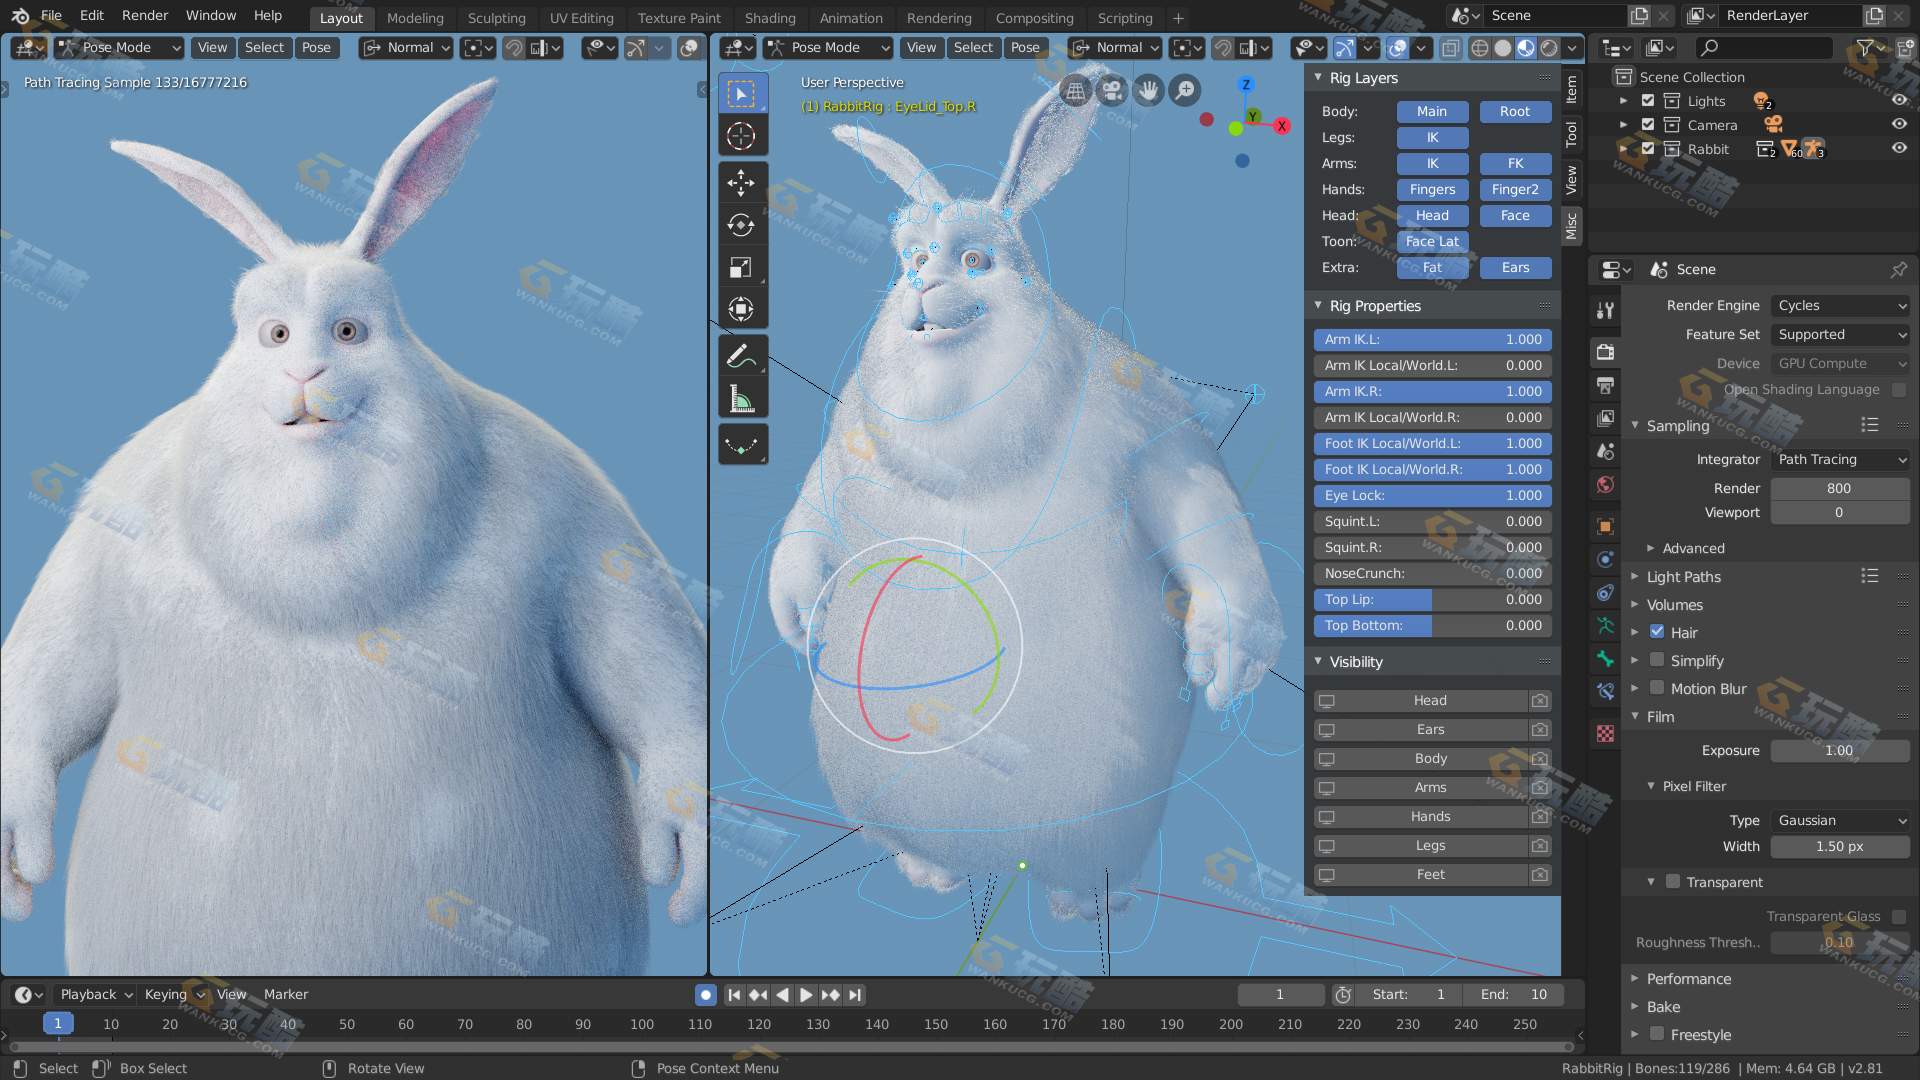Click the Face Lat toon layer button
Viewport: 1920px width, 1080px height.
coord(1432,241)
